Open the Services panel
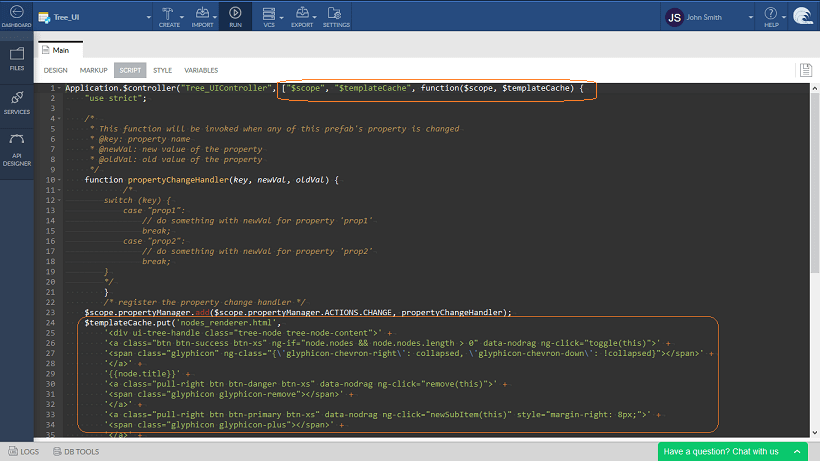Image resolution: width=820 pixels, height=461 pixels. click(17, 103)
